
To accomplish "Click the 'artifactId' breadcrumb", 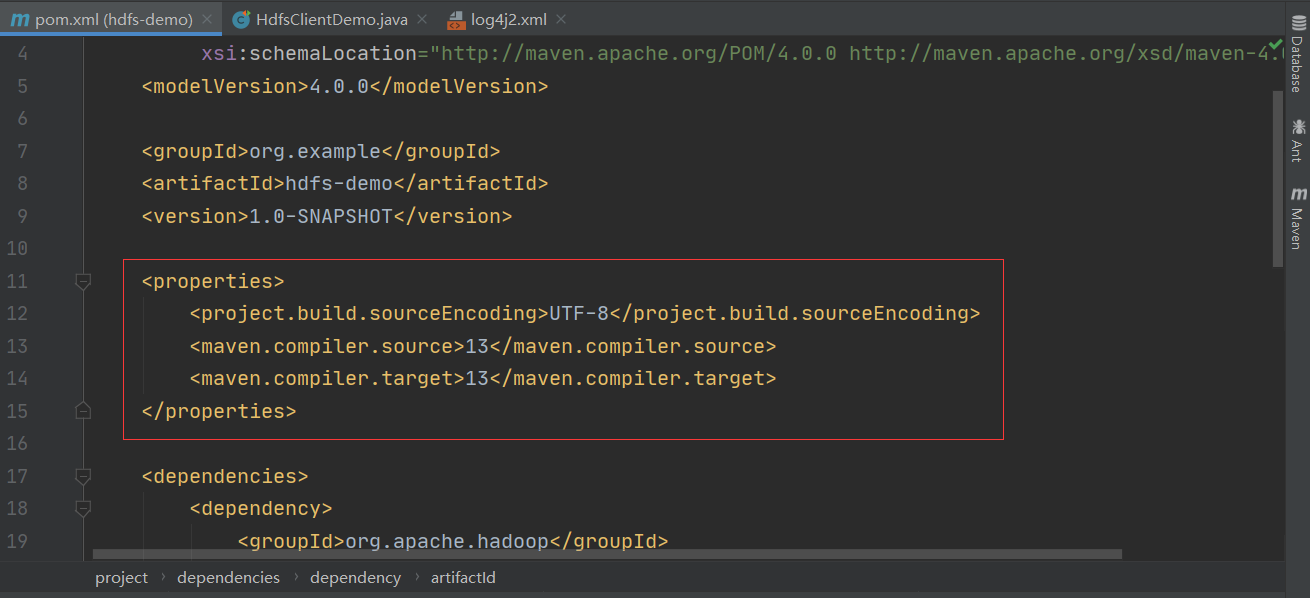I will pos(463,578).
